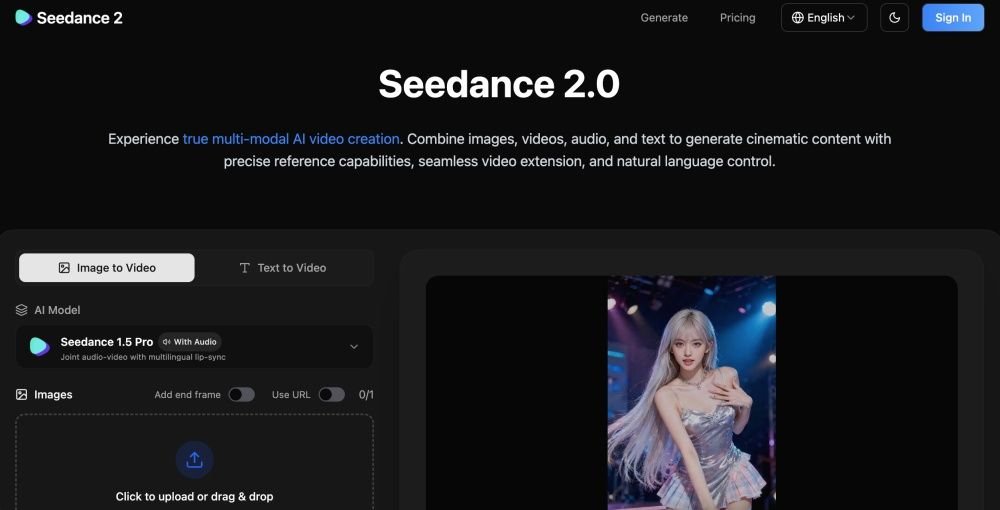Select the Image to Video tab
Viewport: 1000px width, 510px height.
click(107, 268)
